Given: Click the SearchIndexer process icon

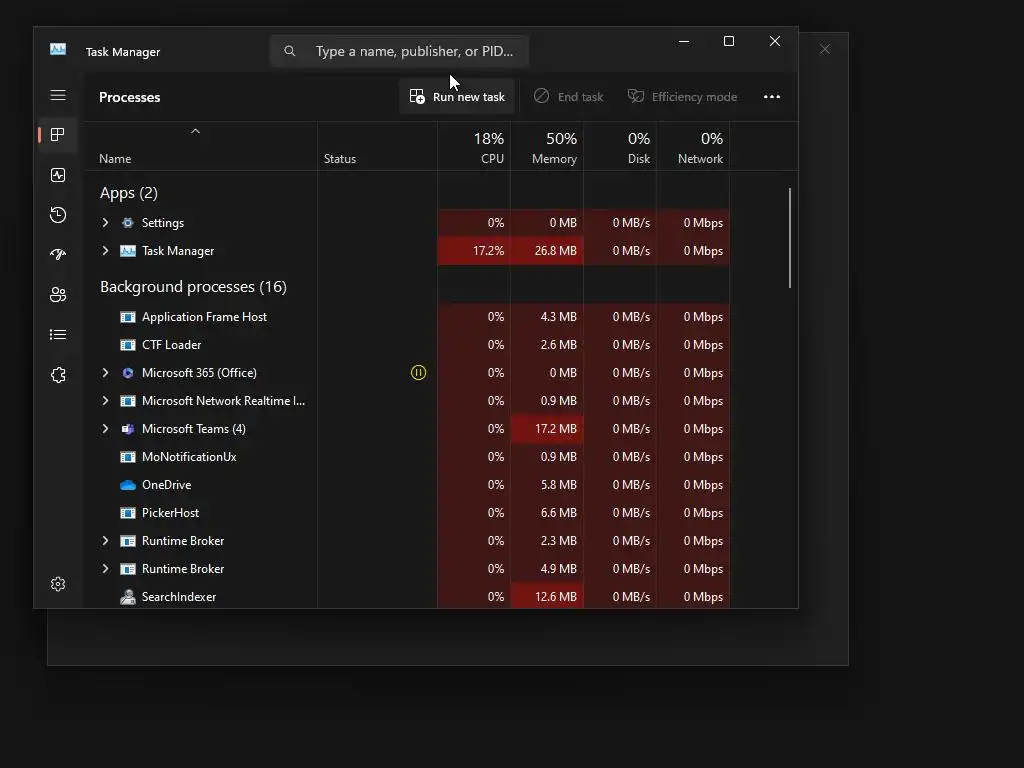Looking at the screenshot, I should click(x=128, y=597).
